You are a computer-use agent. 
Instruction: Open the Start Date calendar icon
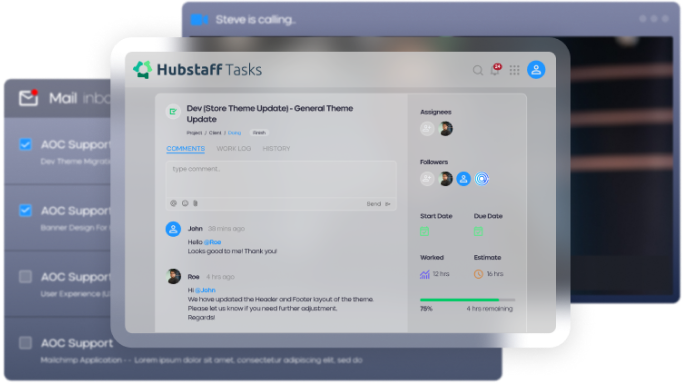[x=424, y=231]
